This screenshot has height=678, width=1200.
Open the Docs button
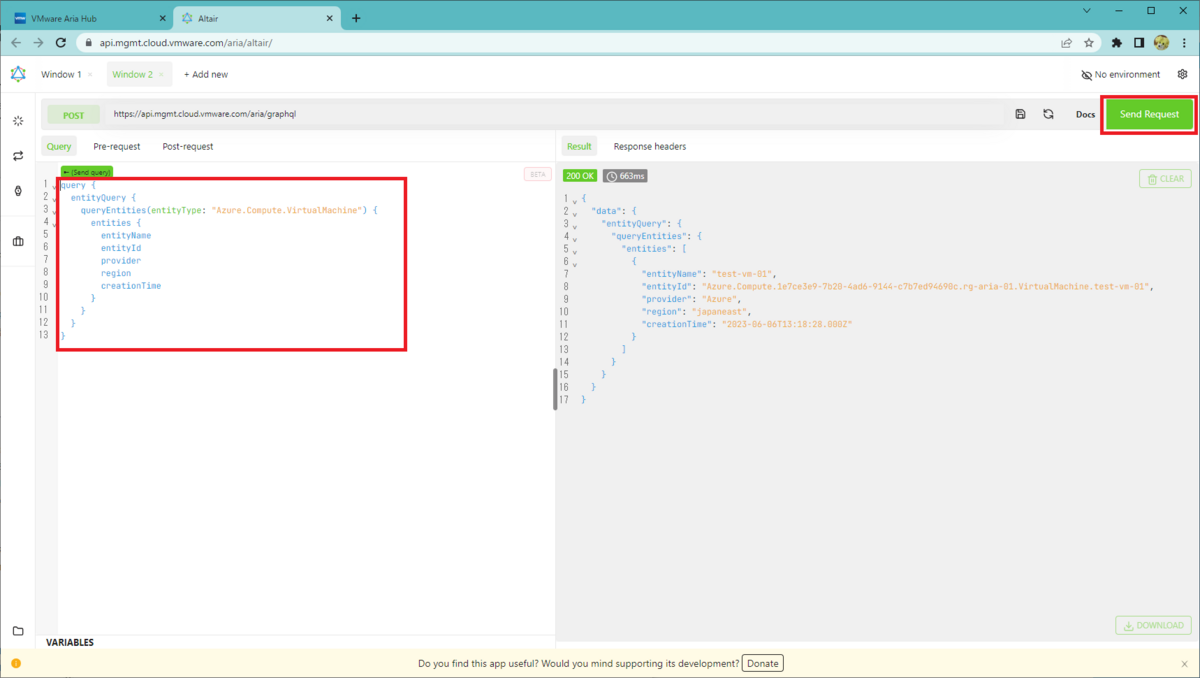coord(1085,115)
